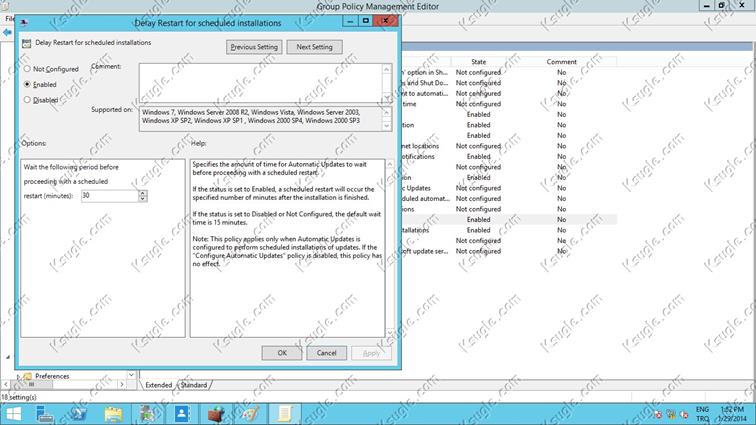Click the ENG language indicator in the tray
Viewport: 756px width, 425px height.
click(702, 409)
